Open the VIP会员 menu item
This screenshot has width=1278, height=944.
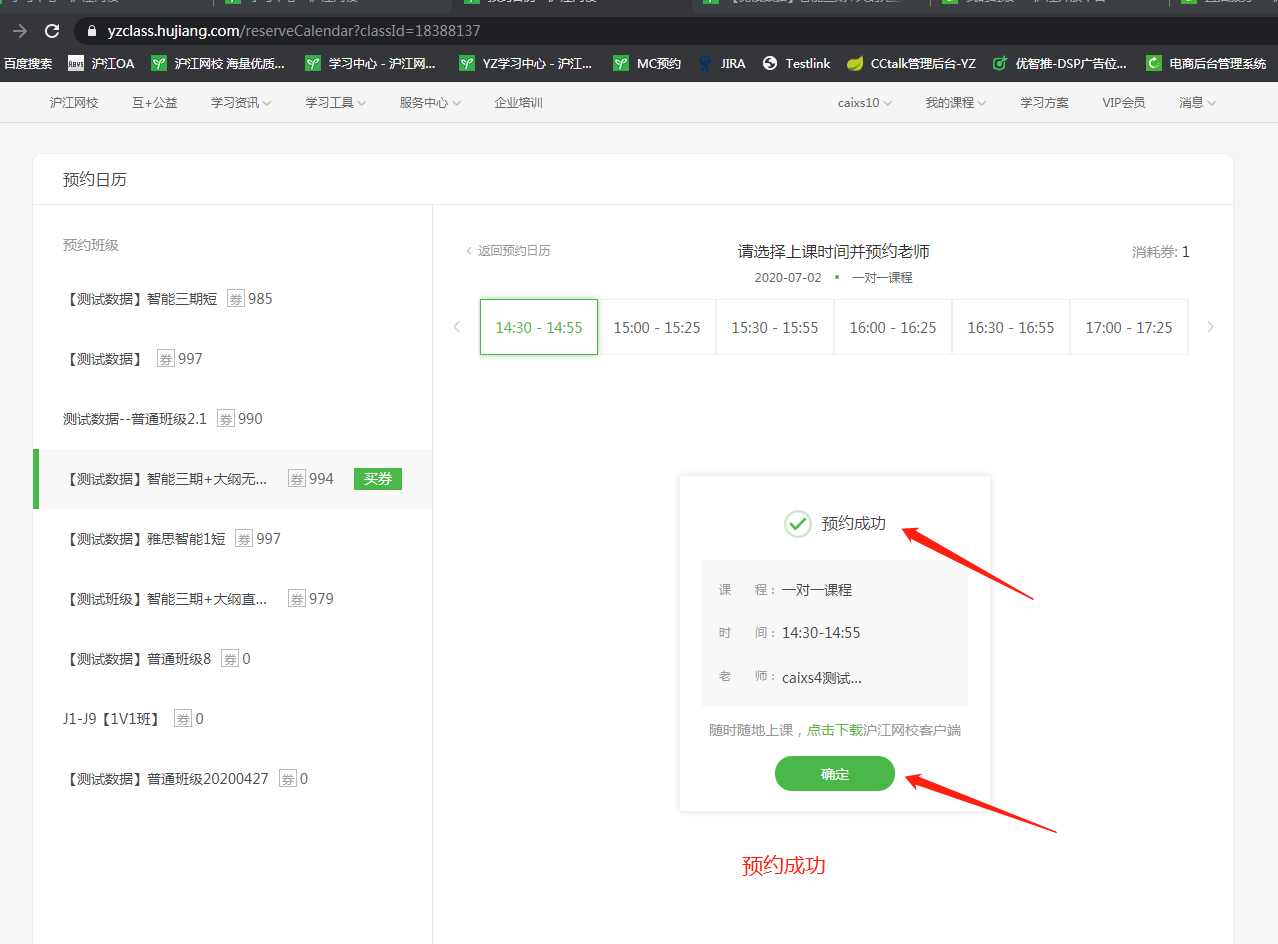pyautogui.click(x=1124, y=102)
